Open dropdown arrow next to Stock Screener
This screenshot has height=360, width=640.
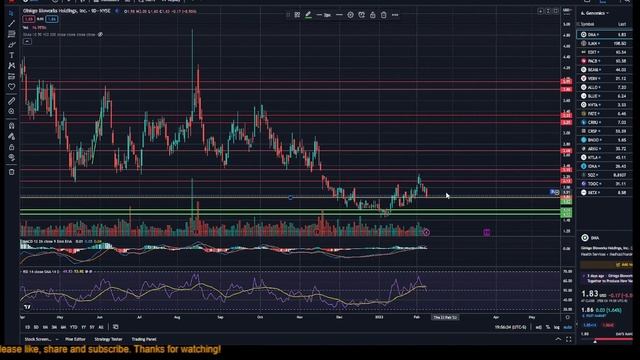coord(57,339)
